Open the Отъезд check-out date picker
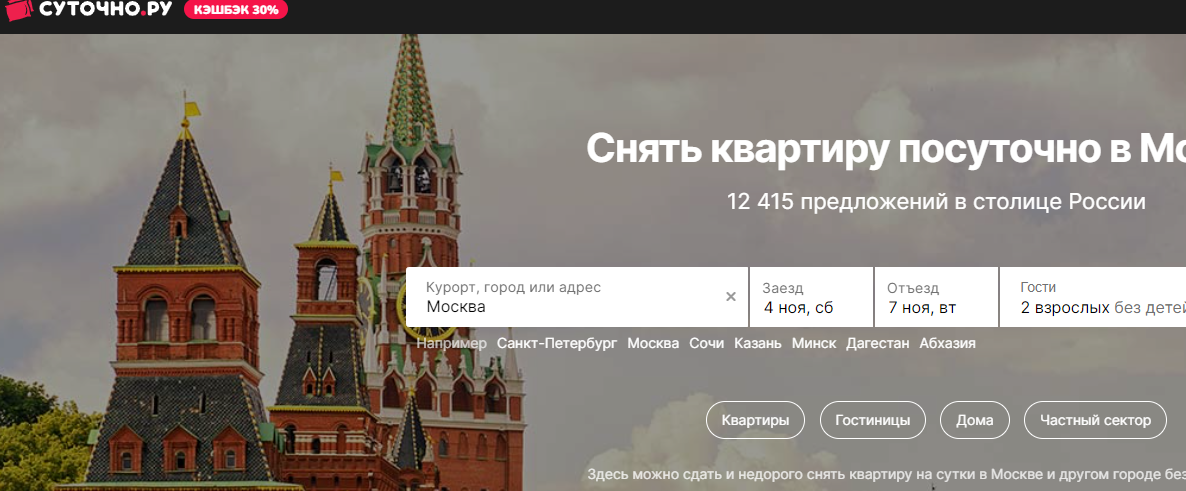This screenshot has height=491, width=1186. coord(936,297)
